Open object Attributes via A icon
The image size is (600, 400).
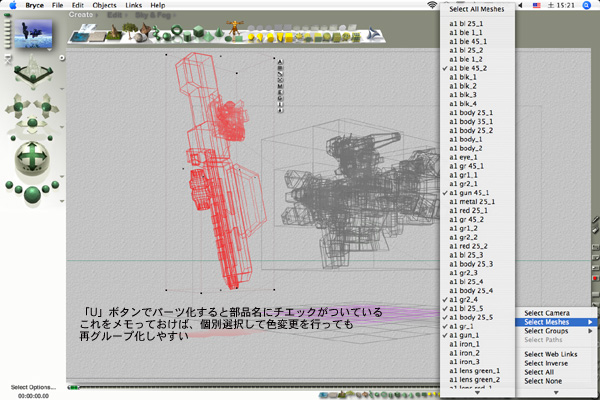click(280, 62)
